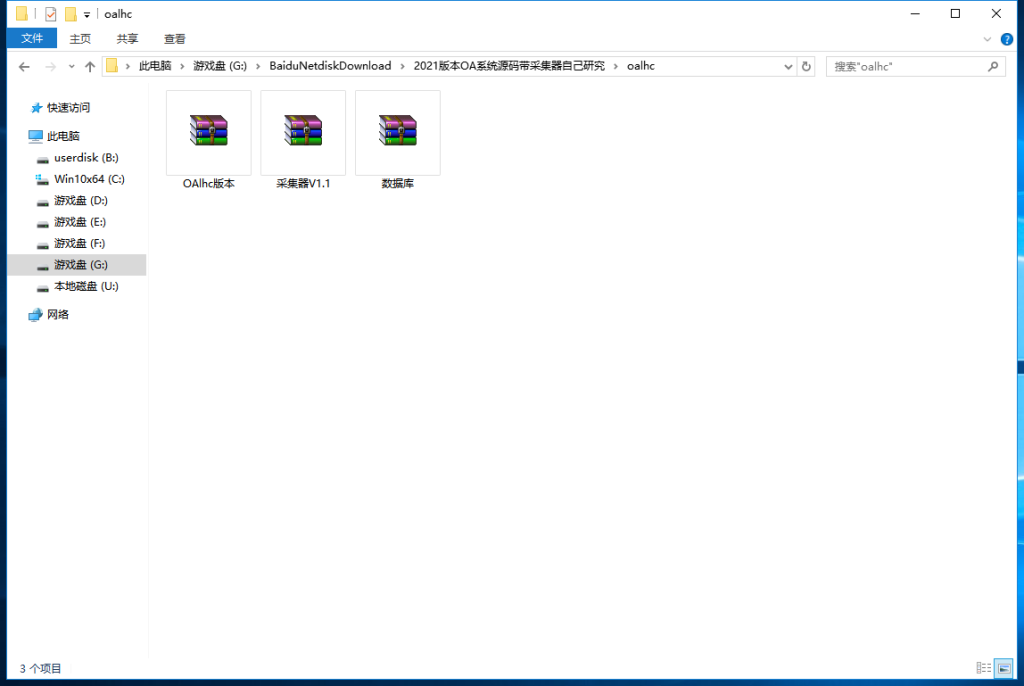This screenshot has height=686, width=1024.
Task: Select the 数据库 archive icon
Action: [398, 130]
